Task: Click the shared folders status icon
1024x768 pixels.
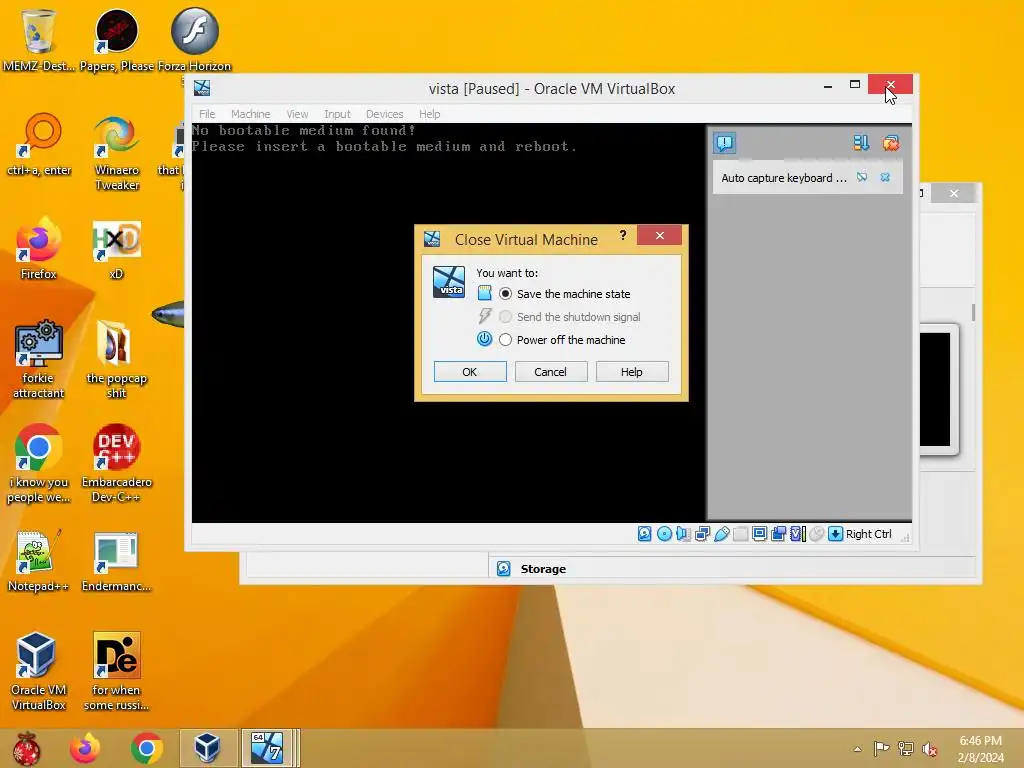Action: [x=741, y=534]
